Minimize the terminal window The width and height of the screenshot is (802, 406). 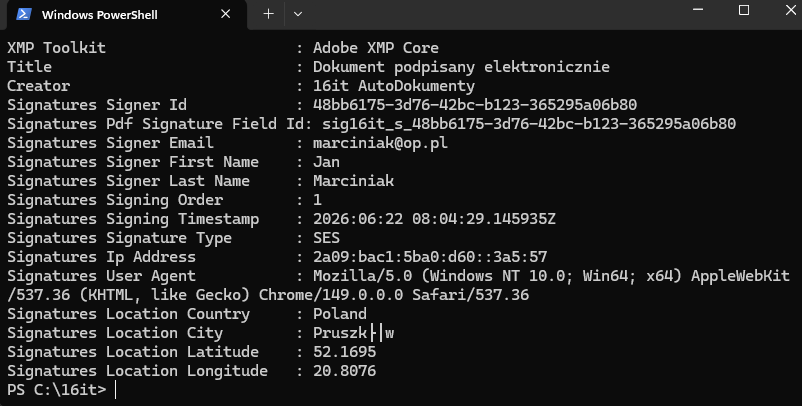[x=699, y=10]
